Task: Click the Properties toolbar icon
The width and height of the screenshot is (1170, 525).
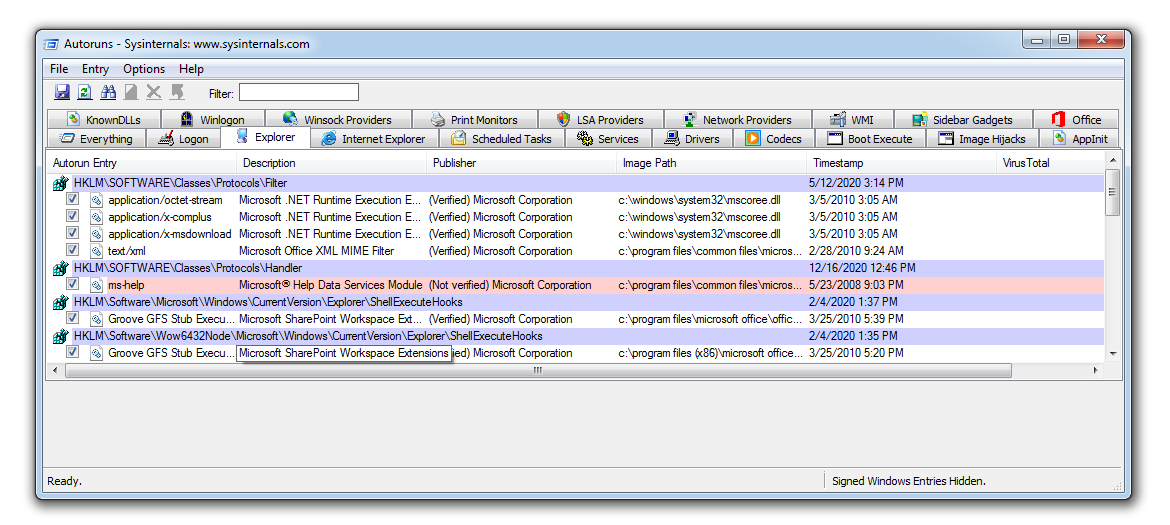Action: pos(131,92)
